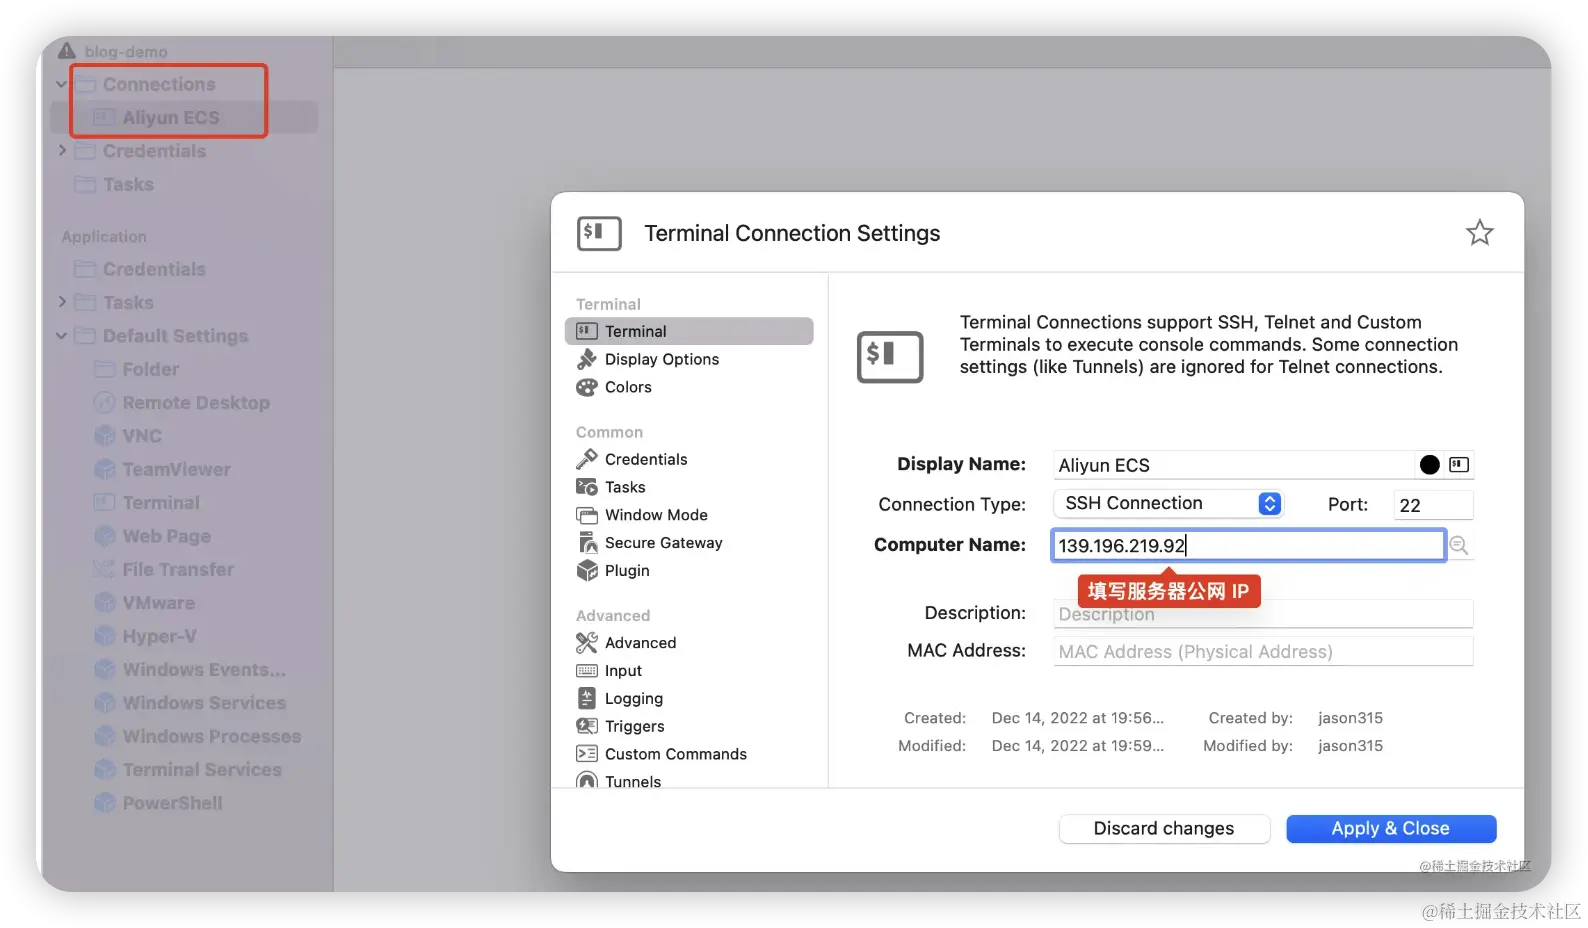Select Folder under Default Settings

[x=151, y=369]
